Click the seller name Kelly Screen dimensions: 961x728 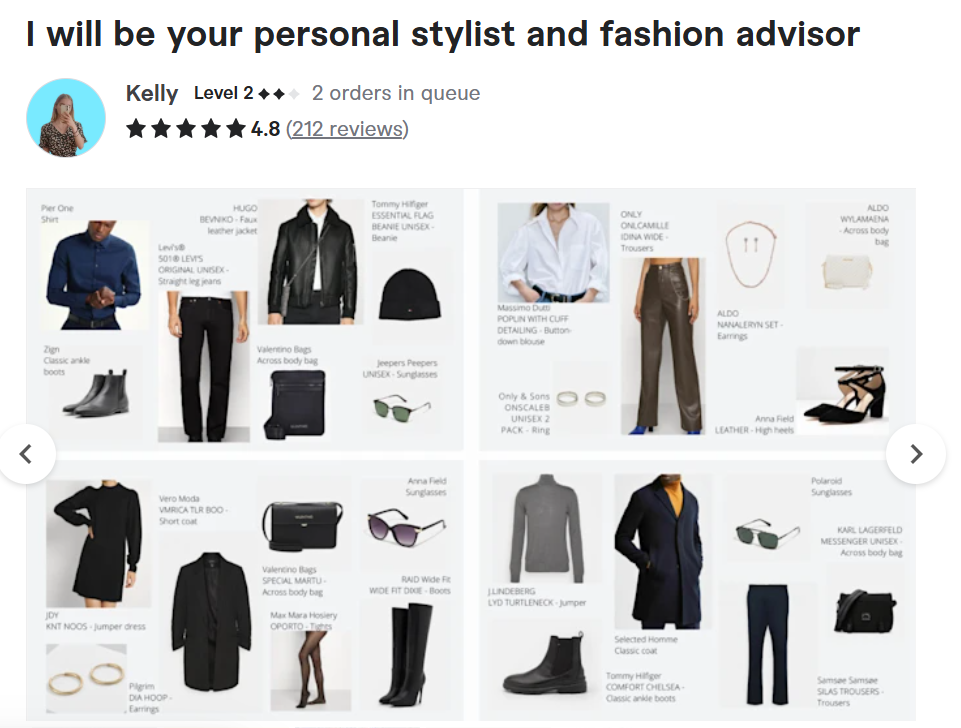click(x=151, y=93)
